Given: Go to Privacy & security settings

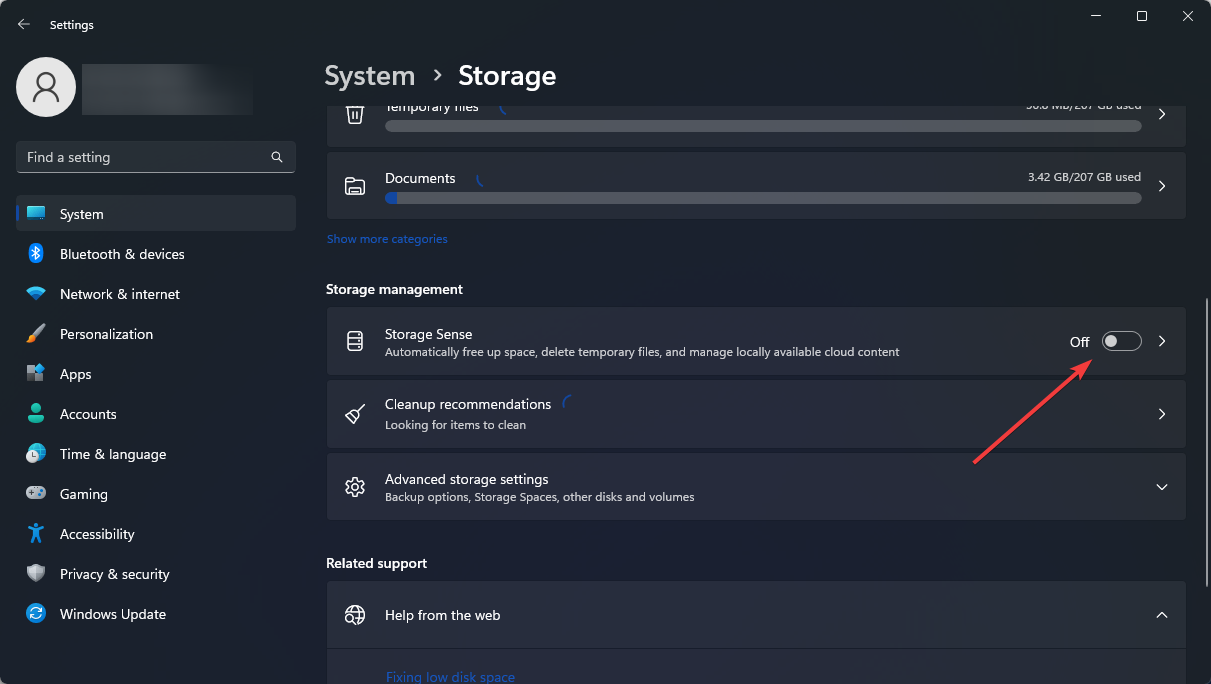Looking at the screenshot, I should 156,574.
